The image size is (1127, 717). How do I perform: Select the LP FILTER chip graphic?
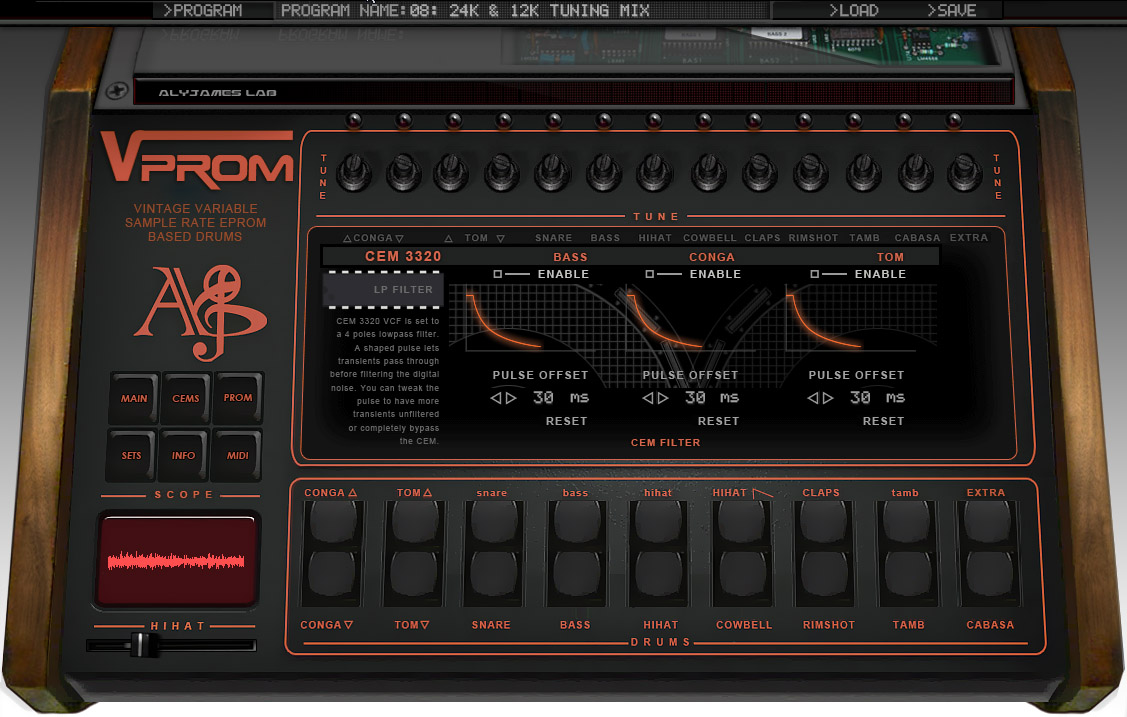point(381,290)
